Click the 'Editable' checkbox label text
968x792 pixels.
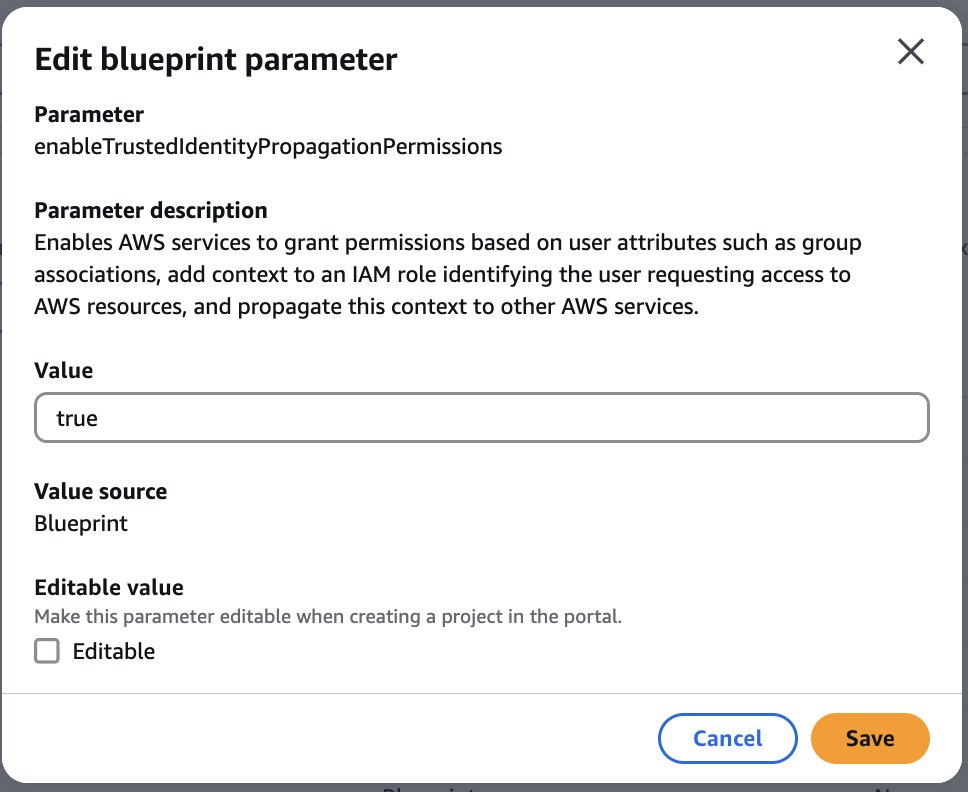coord(114,652)
